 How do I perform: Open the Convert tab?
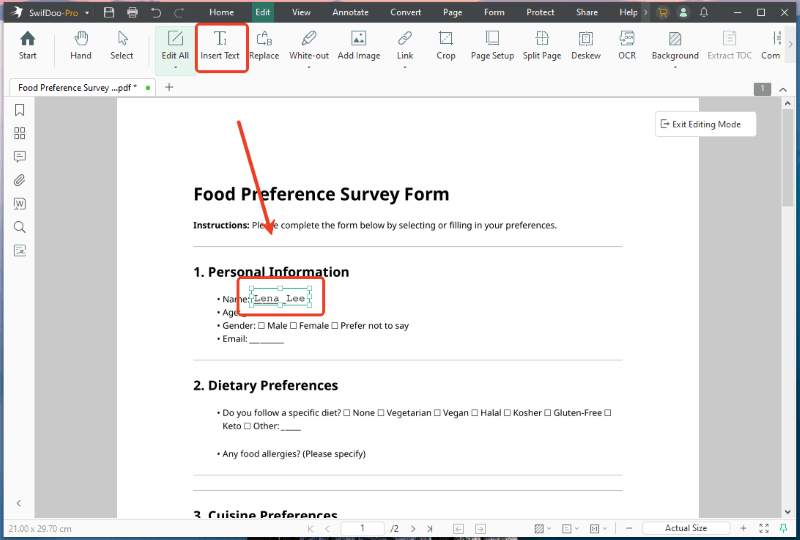click(x=406, y=12)
